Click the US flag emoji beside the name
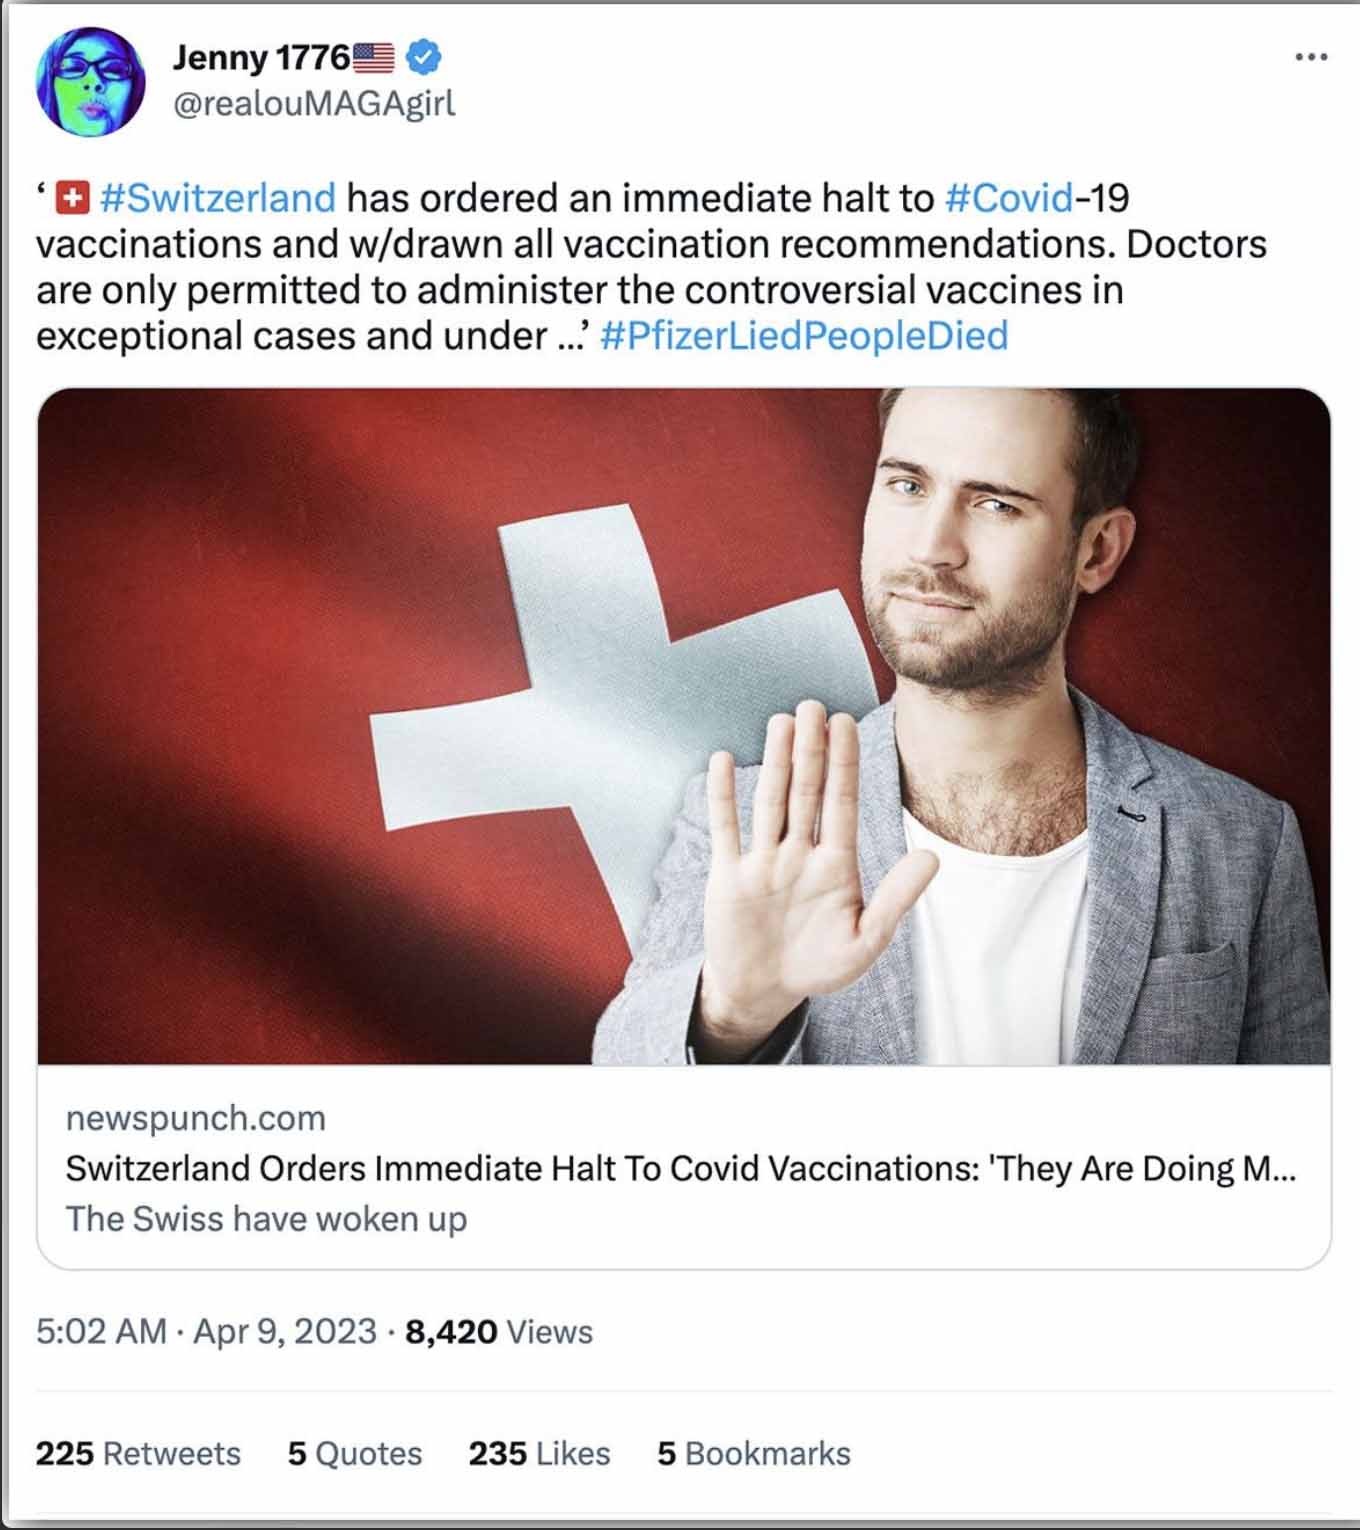Screen dimensions: 1360x1530 pyautogui.click(x=375, y=58)
